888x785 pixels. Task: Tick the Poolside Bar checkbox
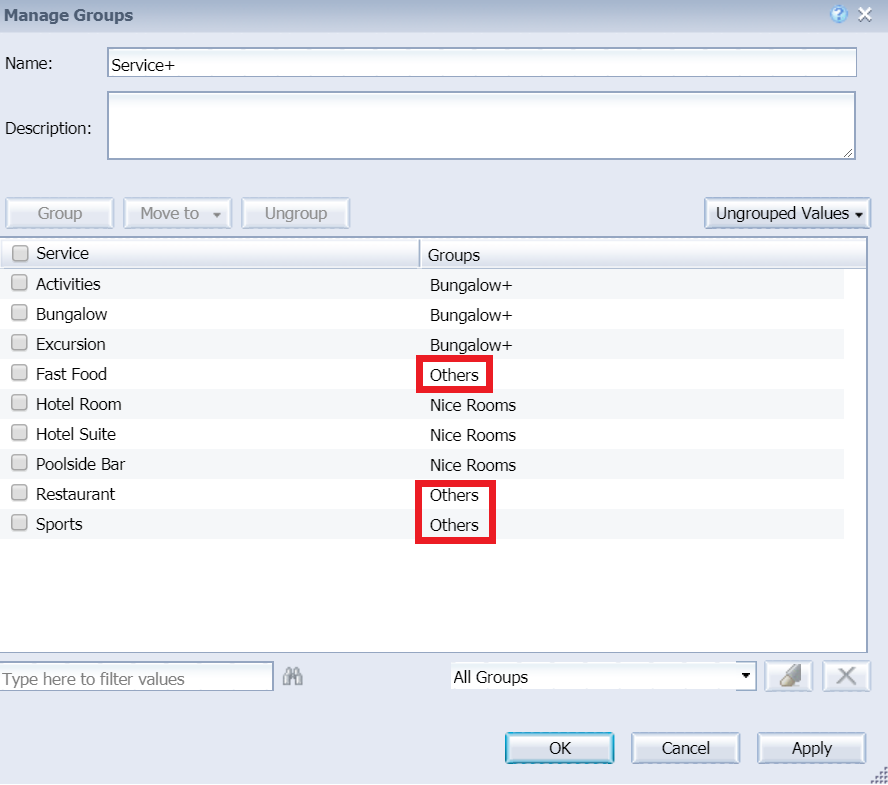20,464
